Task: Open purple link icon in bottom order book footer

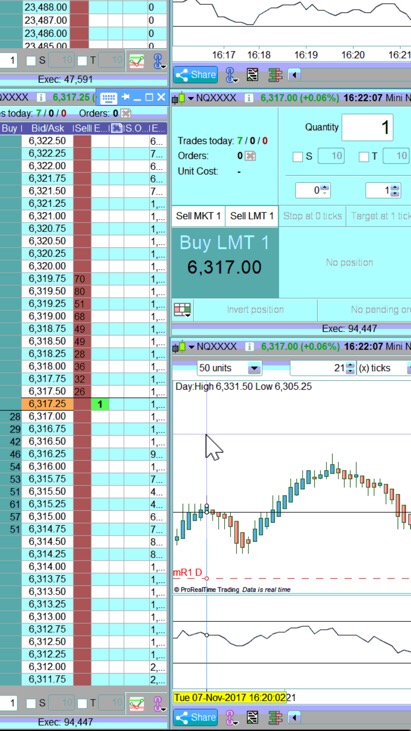Action: pos(159,703)
